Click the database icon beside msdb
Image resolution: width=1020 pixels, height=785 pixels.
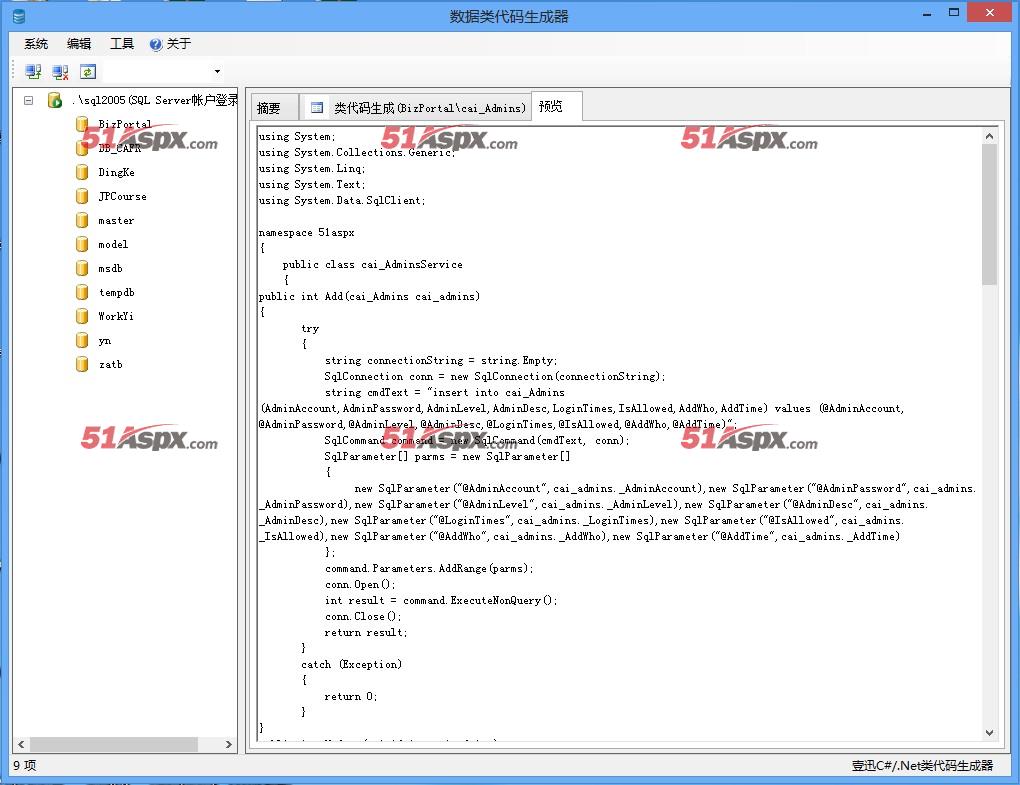coord(82,268)
